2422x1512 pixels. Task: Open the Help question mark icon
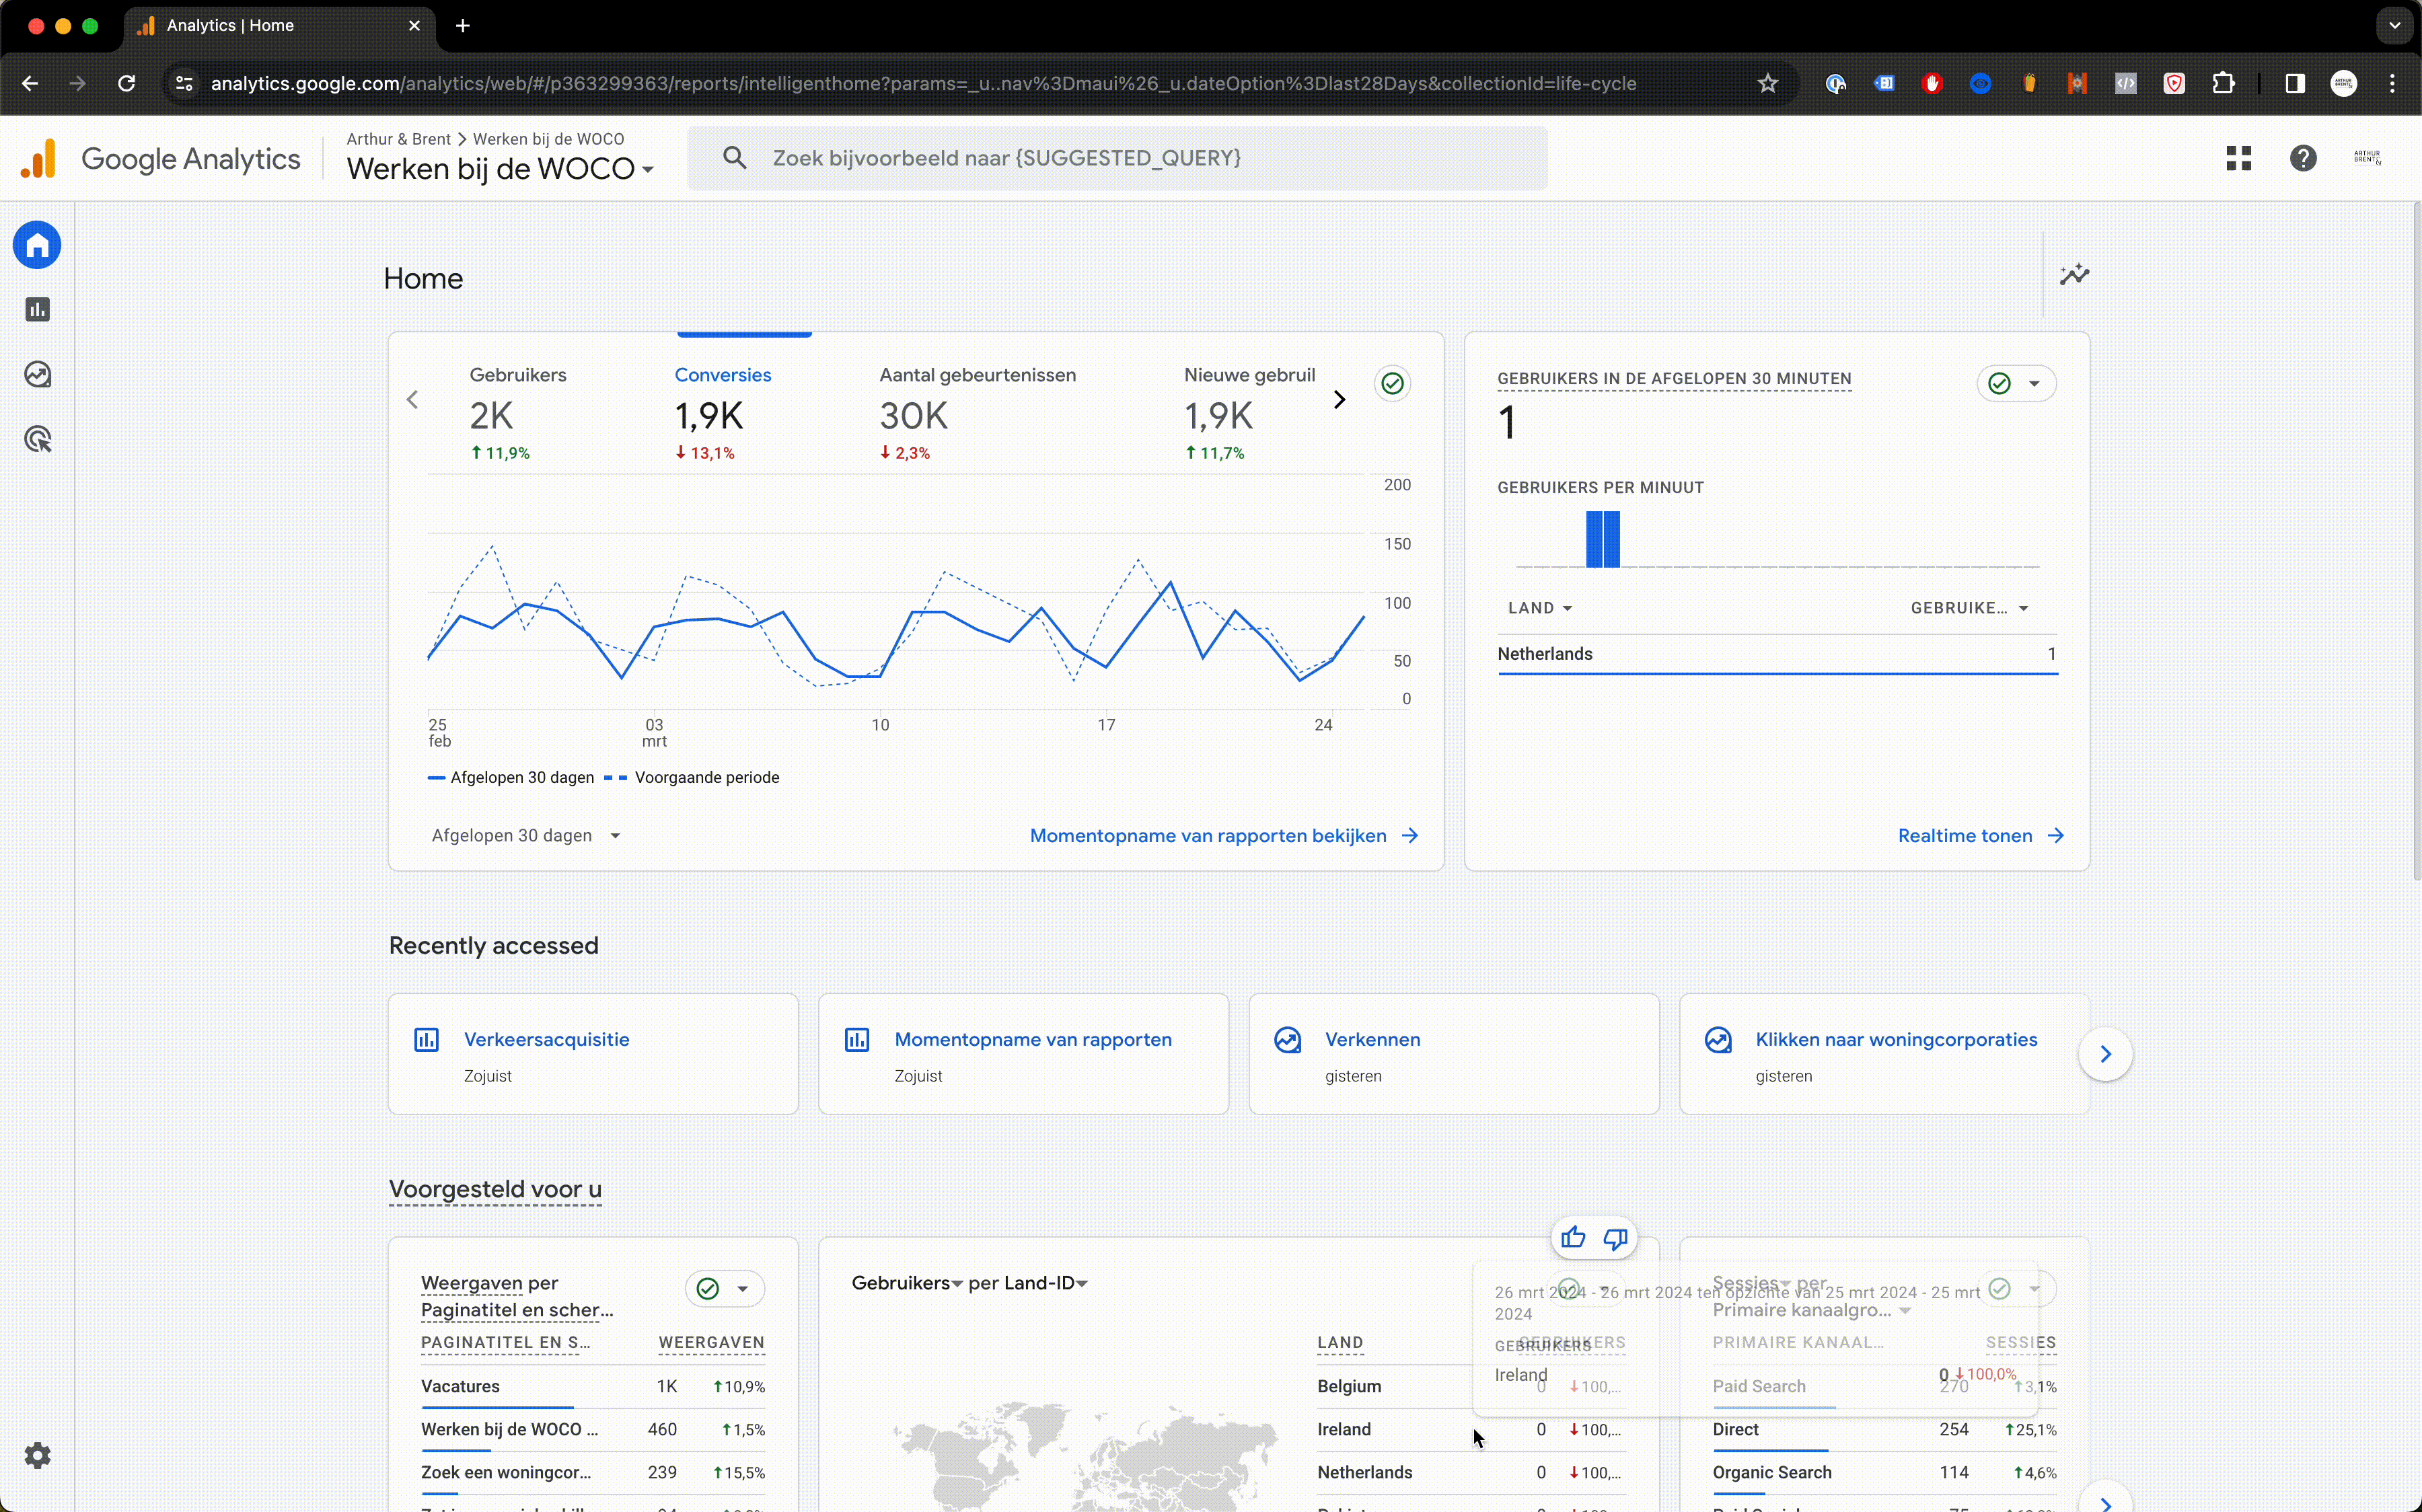(2303, 158)
